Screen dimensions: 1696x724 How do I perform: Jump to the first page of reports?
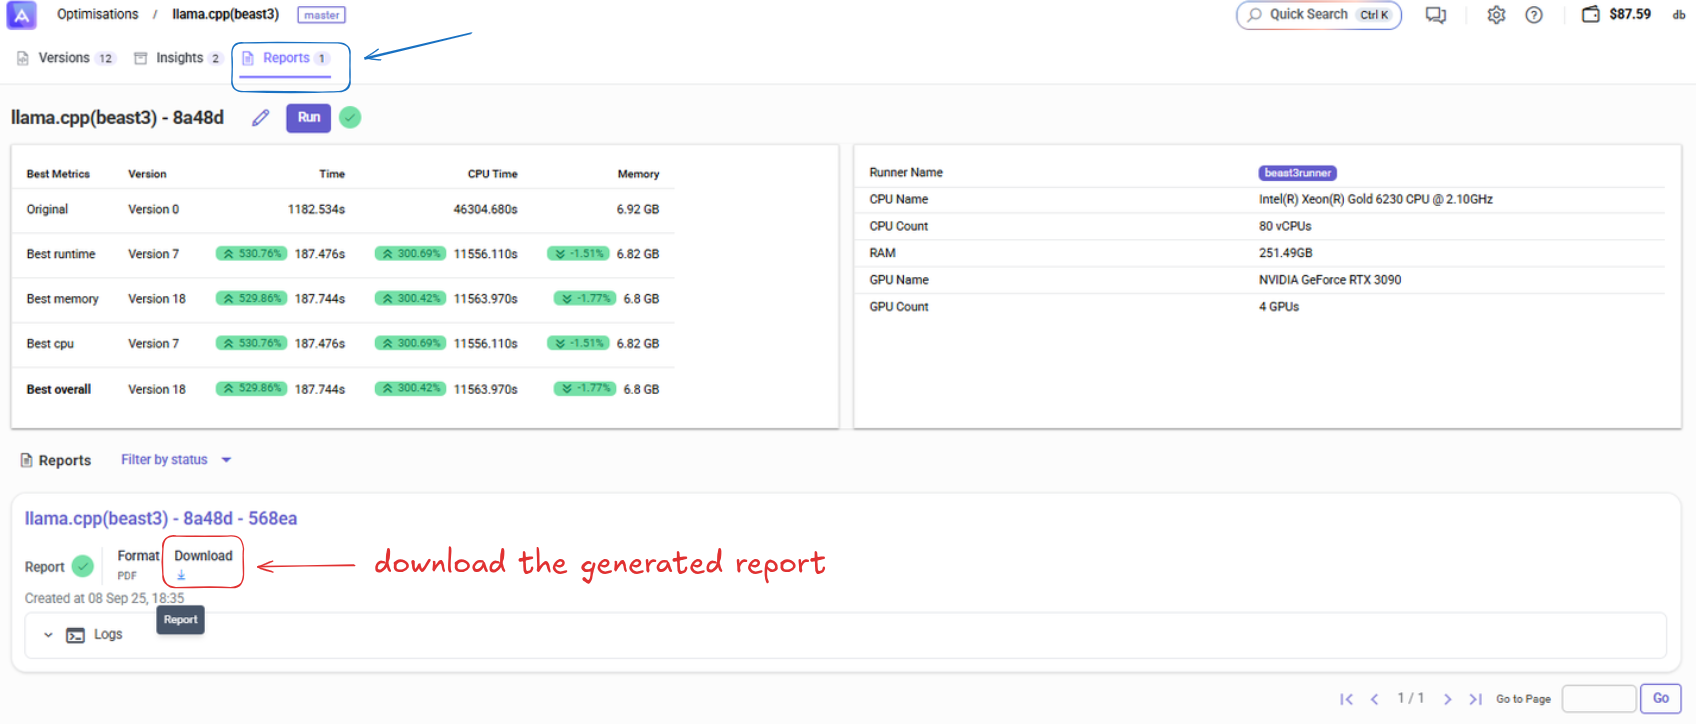click(1346, 699)
